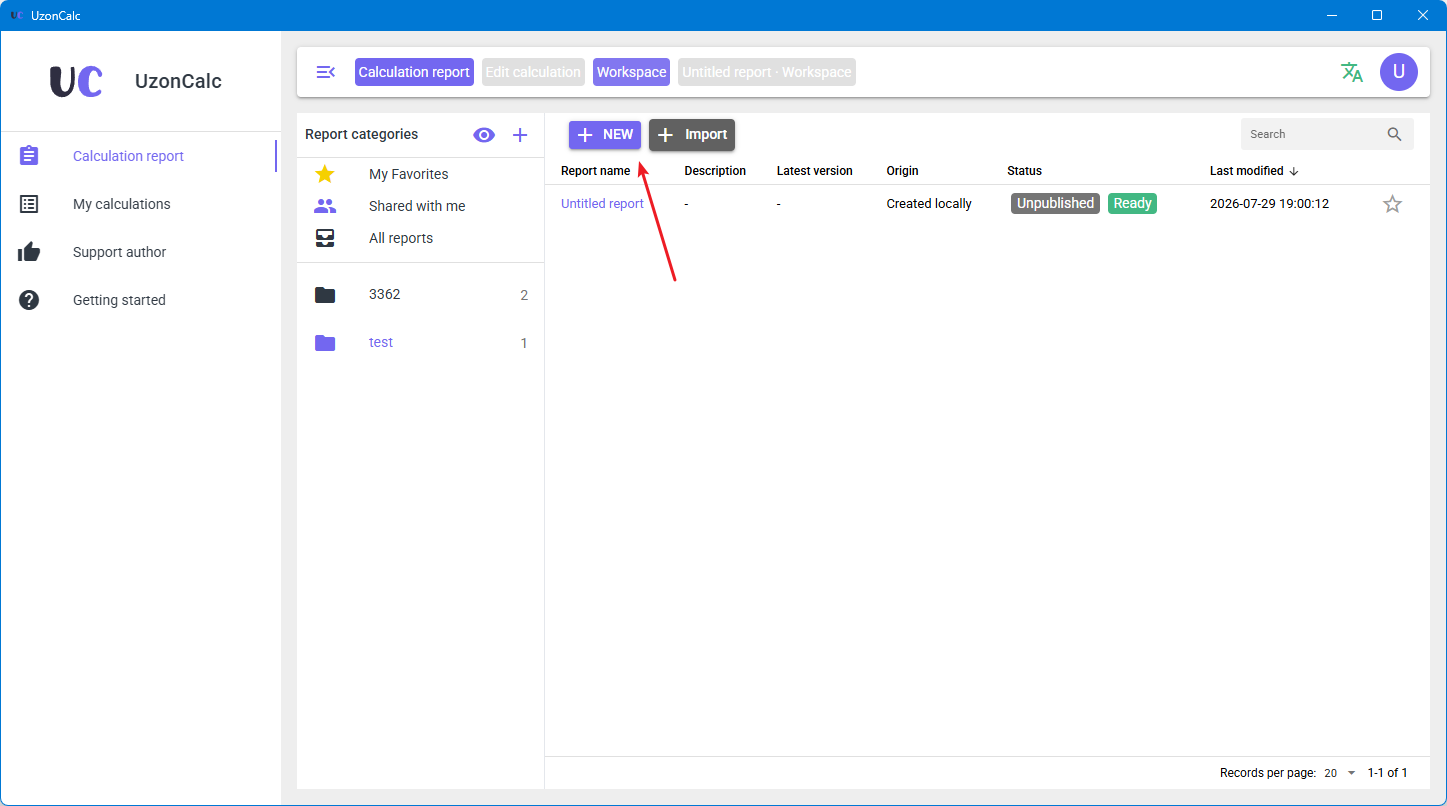Click the Origin column header
The image size is (1447, 806).
point(902,171)
